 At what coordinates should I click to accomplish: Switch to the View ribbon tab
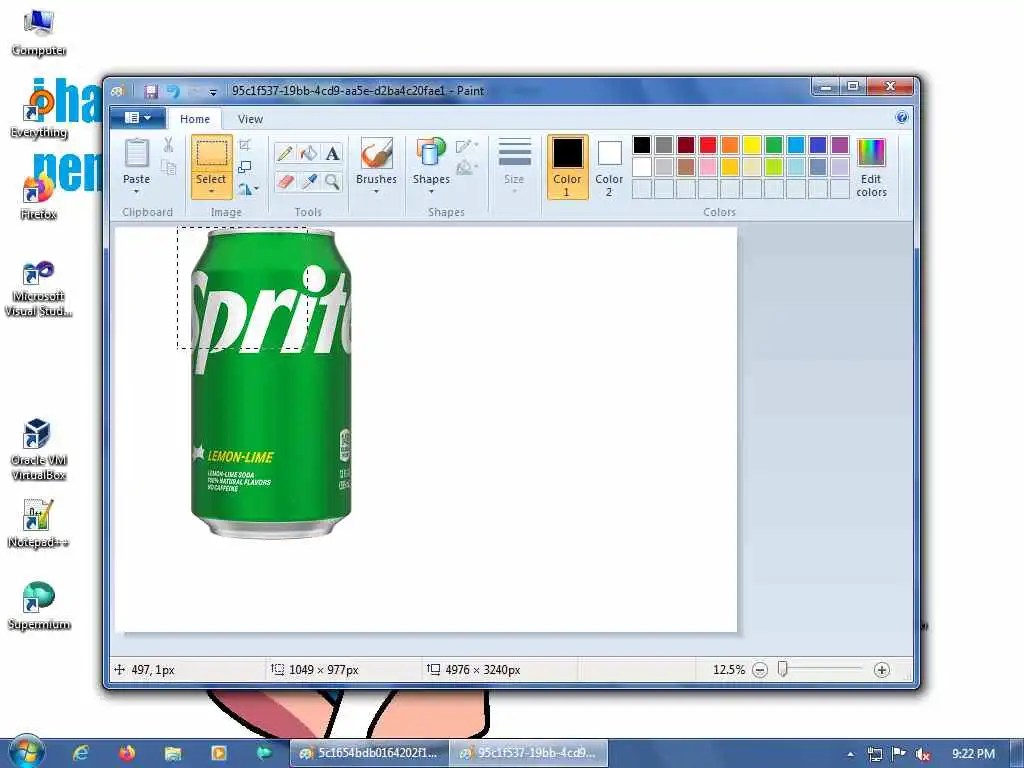point(250,119)
